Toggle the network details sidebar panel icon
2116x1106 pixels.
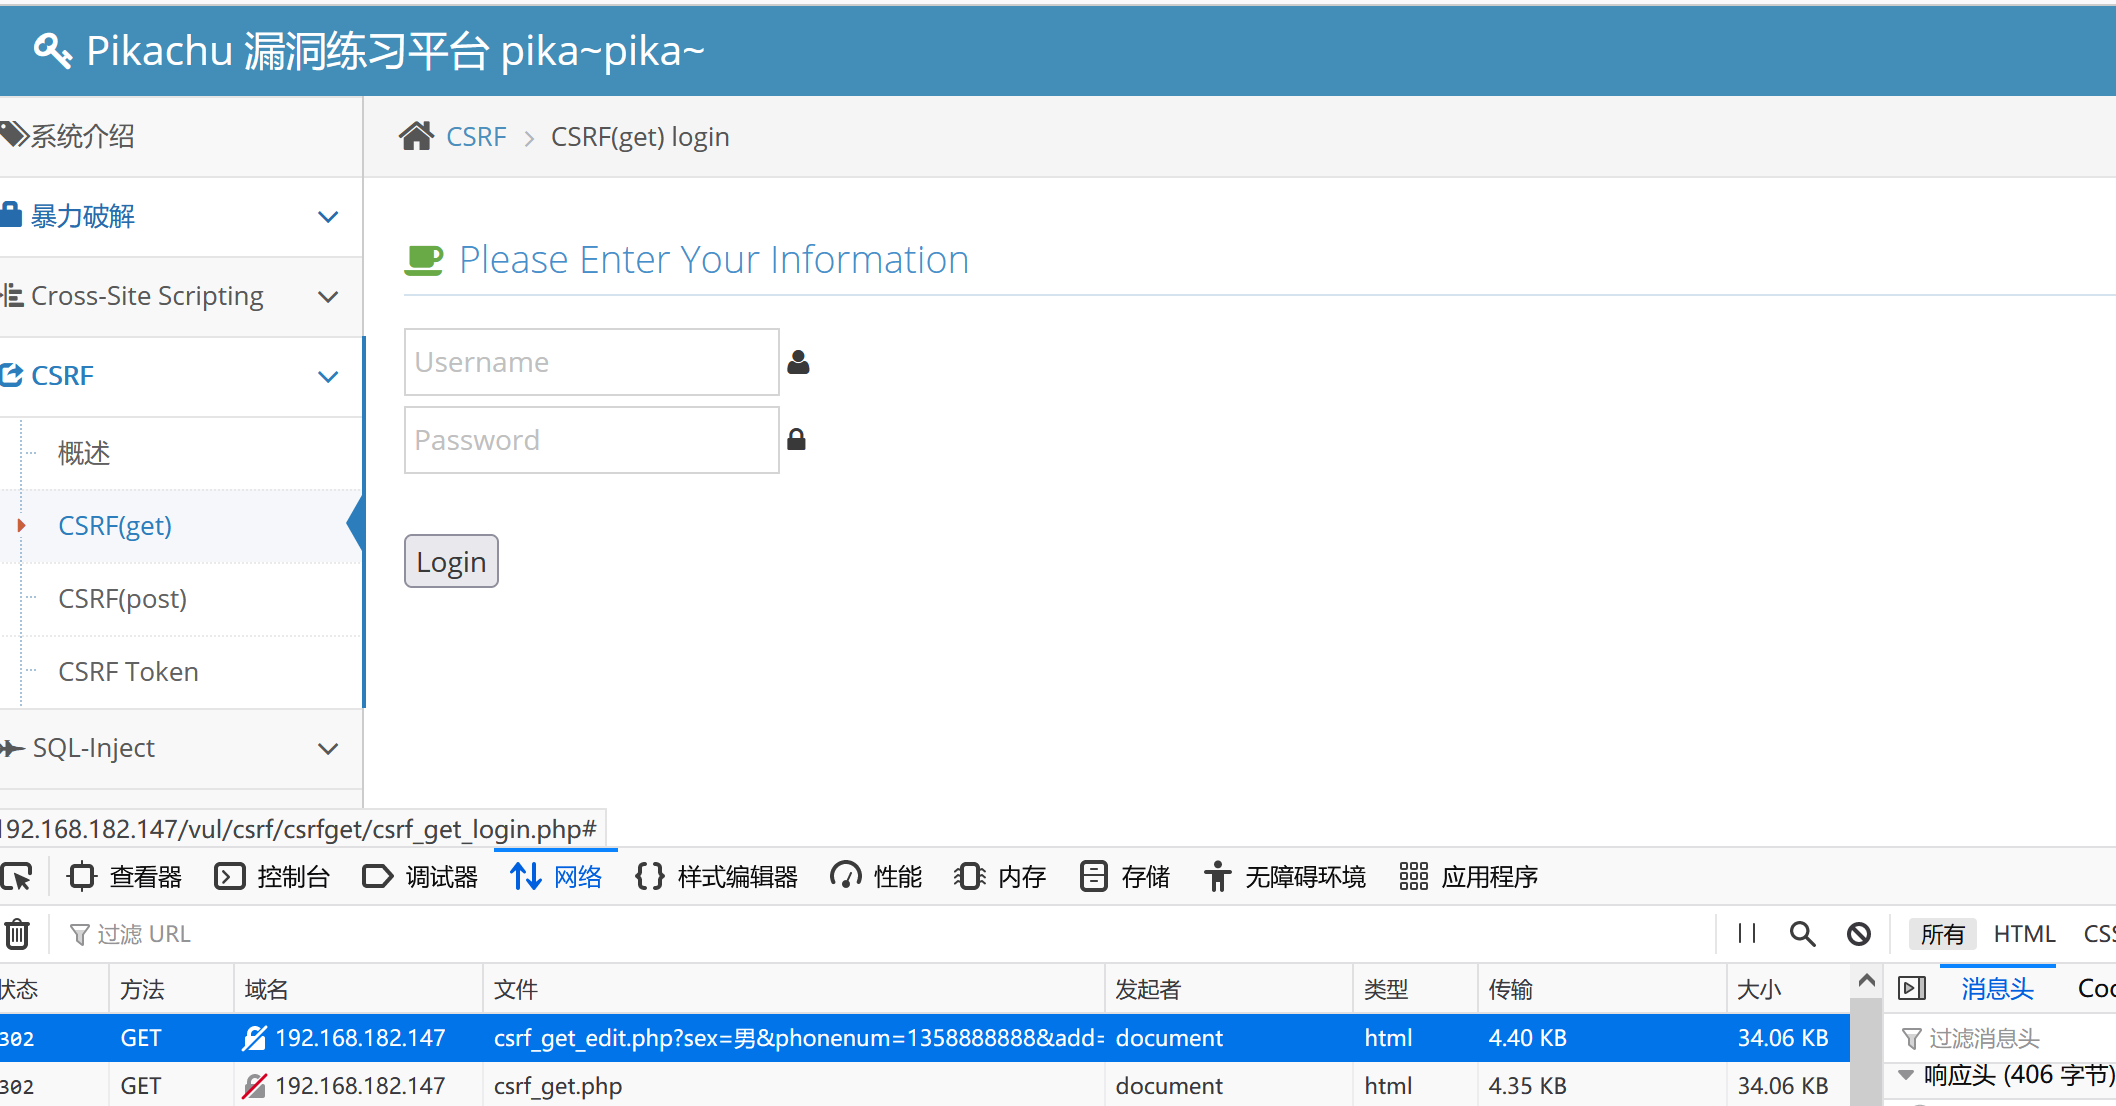1911,989
